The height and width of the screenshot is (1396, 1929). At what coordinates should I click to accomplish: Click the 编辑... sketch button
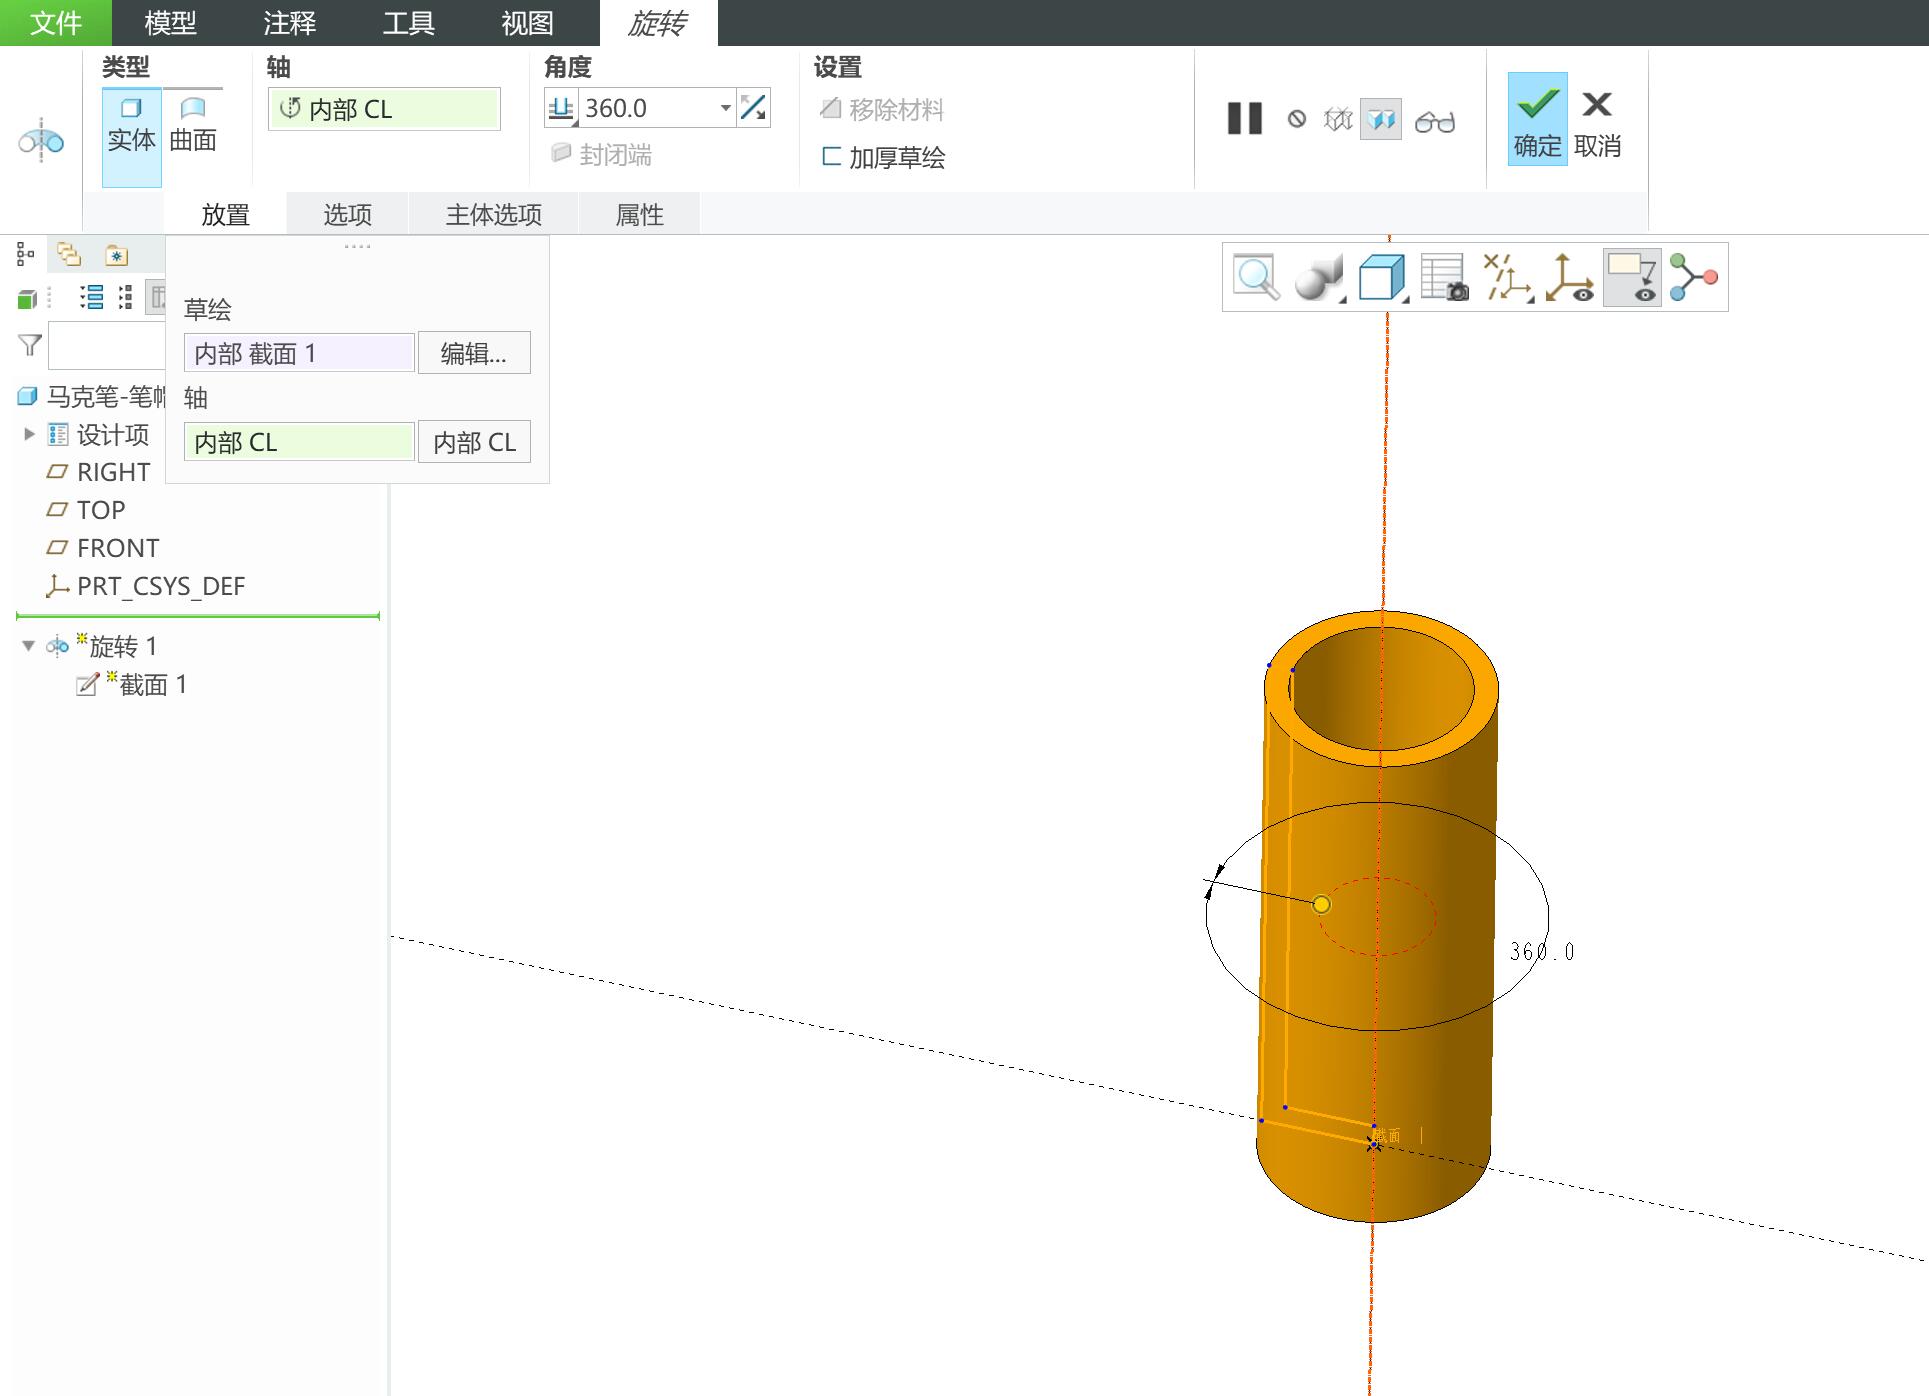[474, 353]
